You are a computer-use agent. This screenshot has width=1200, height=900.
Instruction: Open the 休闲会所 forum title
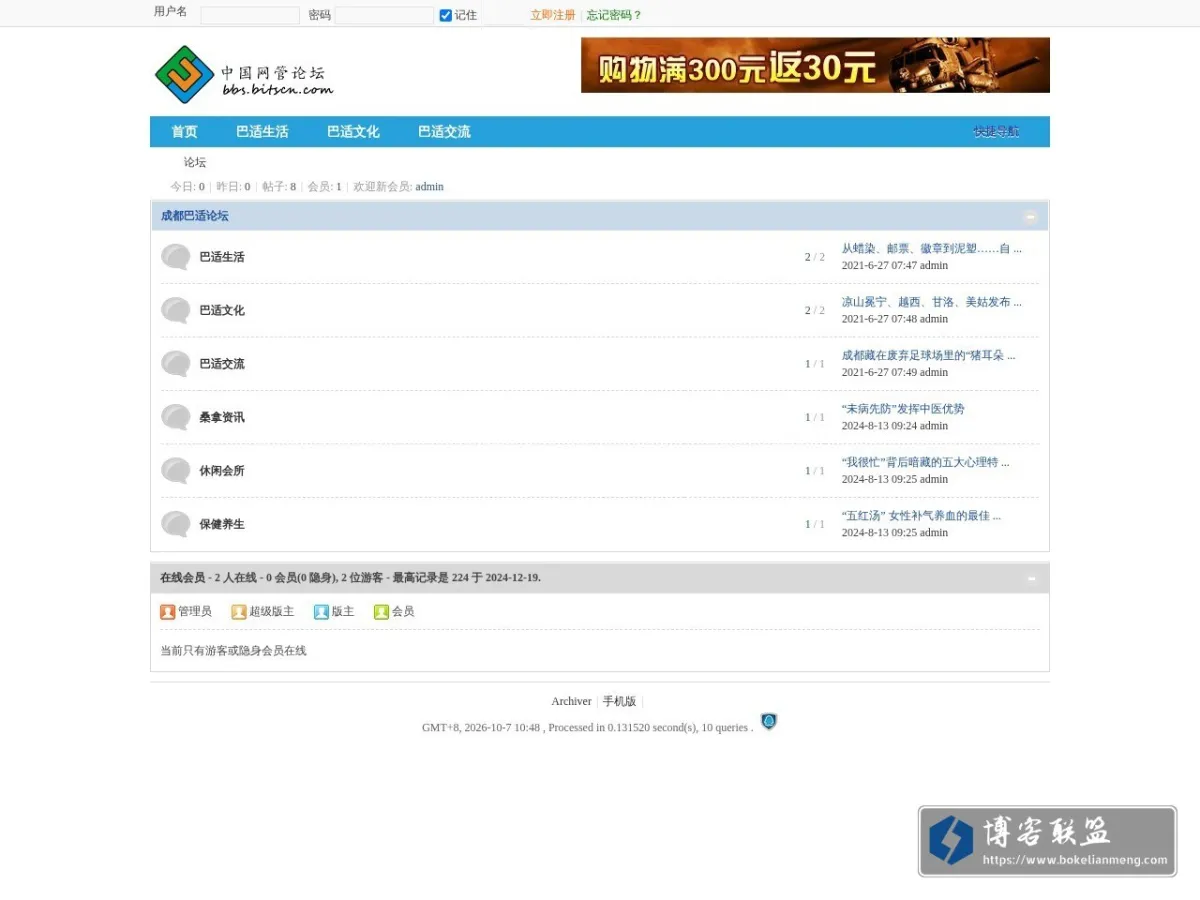222,471
